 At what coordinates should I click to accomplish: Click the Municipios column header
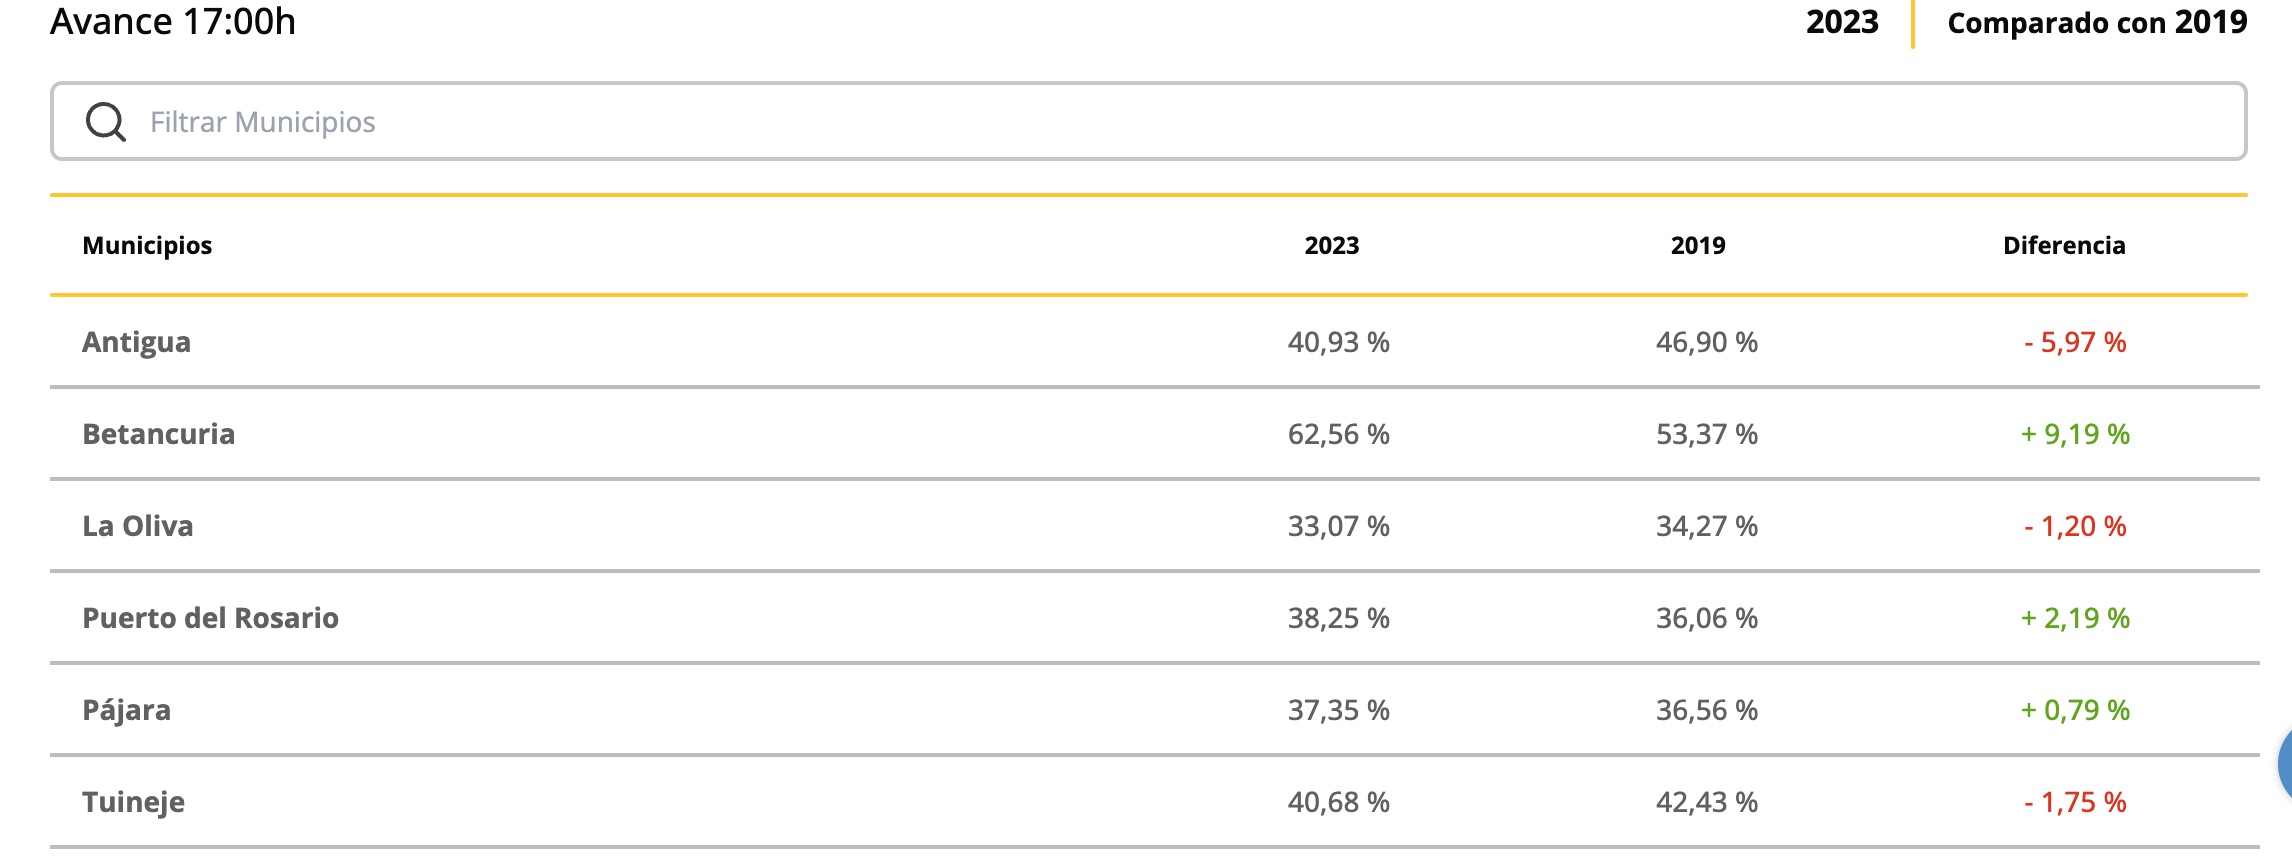coord(147,245)
